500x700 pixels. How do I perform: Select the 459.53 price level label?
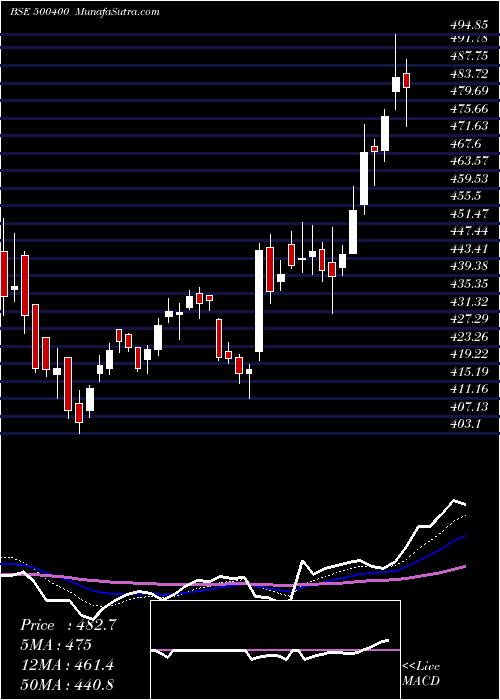click(x=469, y=179)
